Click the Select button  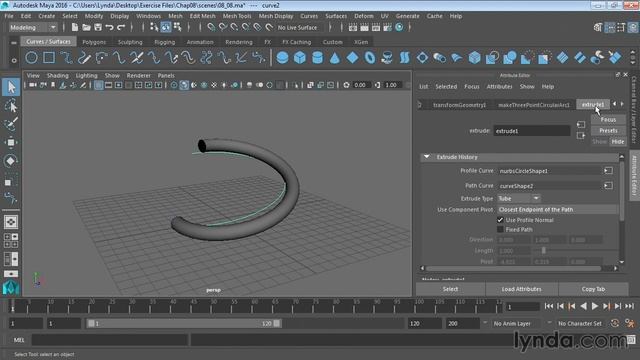coord(451,289)
